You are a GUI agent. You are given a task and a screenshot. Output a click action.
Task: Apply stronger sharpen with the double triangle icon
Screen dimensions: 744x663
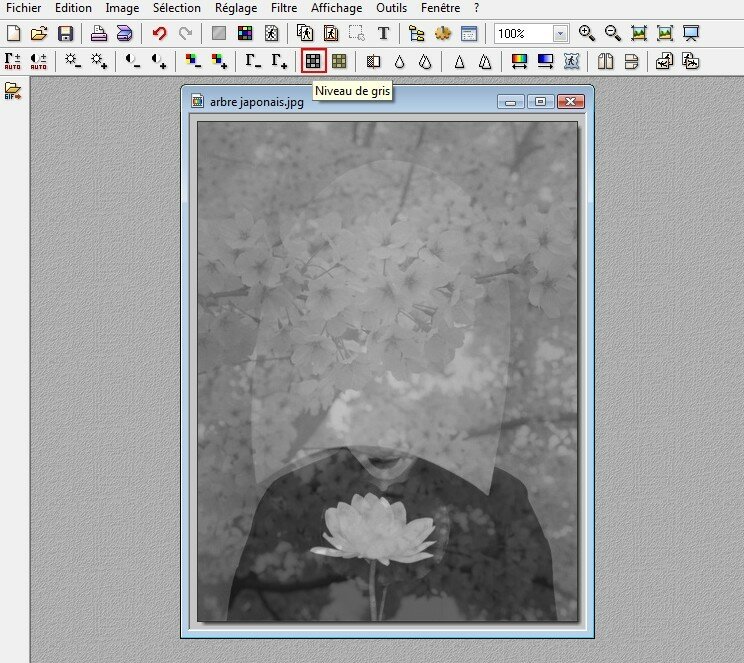click(x=485, y=61)
